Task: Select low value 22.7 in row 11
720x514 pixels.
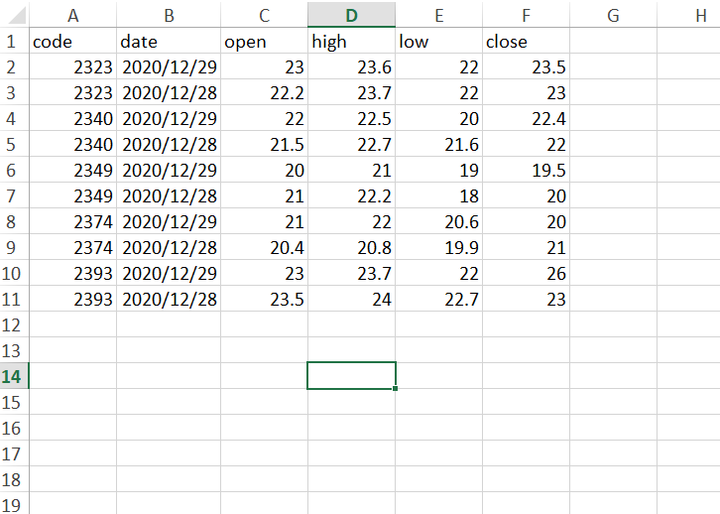Action: (x=439, y=299)
